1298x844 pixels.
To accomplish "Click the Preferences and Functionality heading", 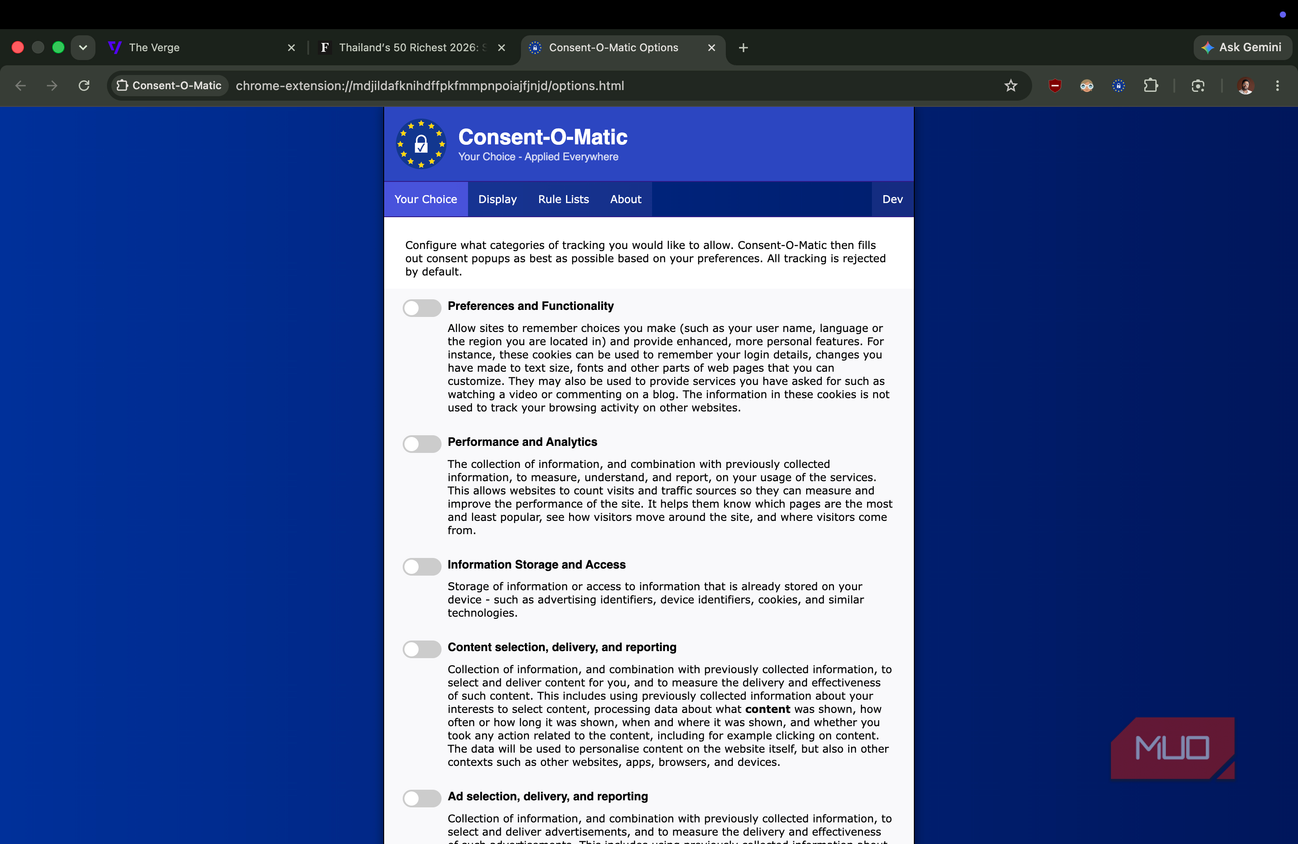I will pos(531,306).
